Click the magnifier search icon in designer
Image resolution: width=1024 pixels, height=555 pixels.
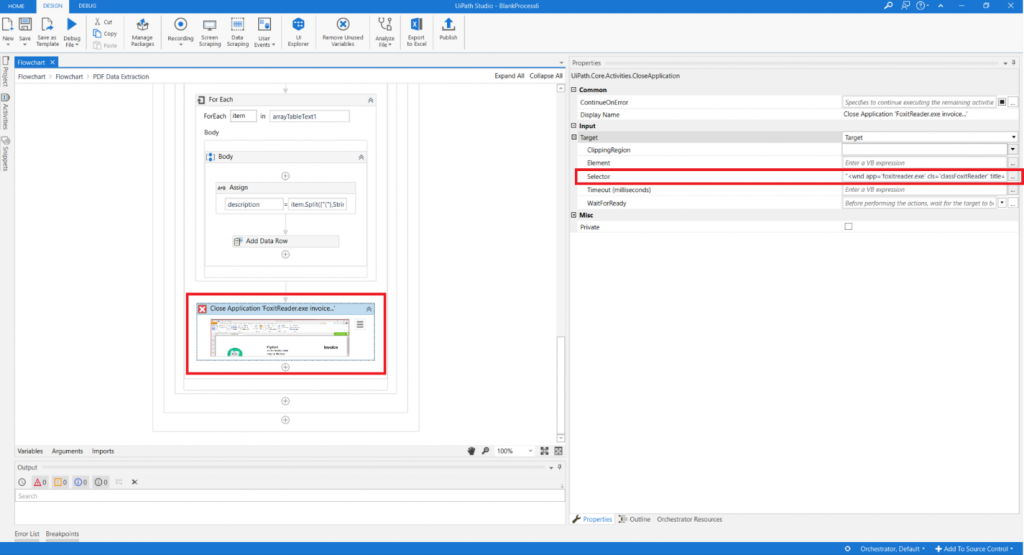click(x=485, y=451)
